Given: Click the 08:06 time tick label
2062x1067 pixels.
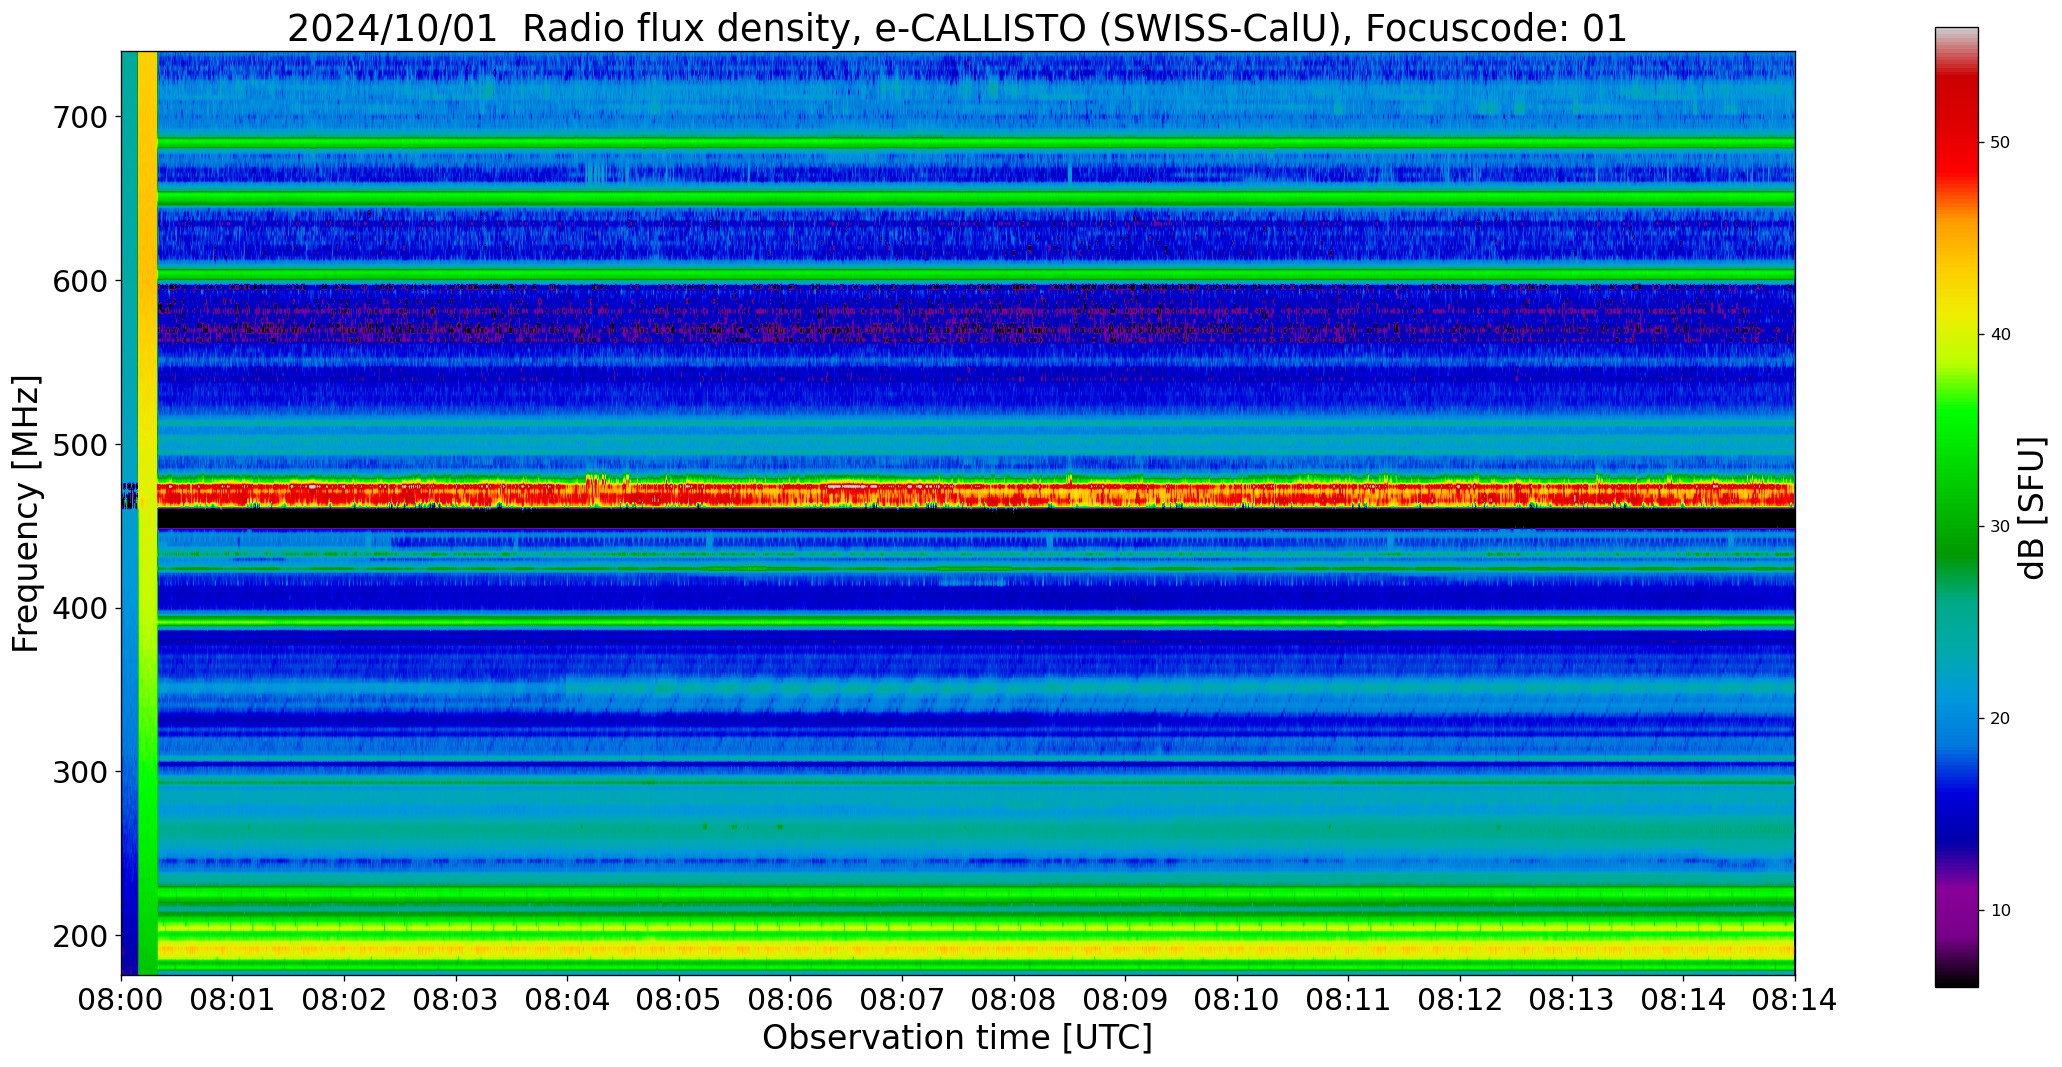Looking at the screenshot, I should click(791, 1001).
